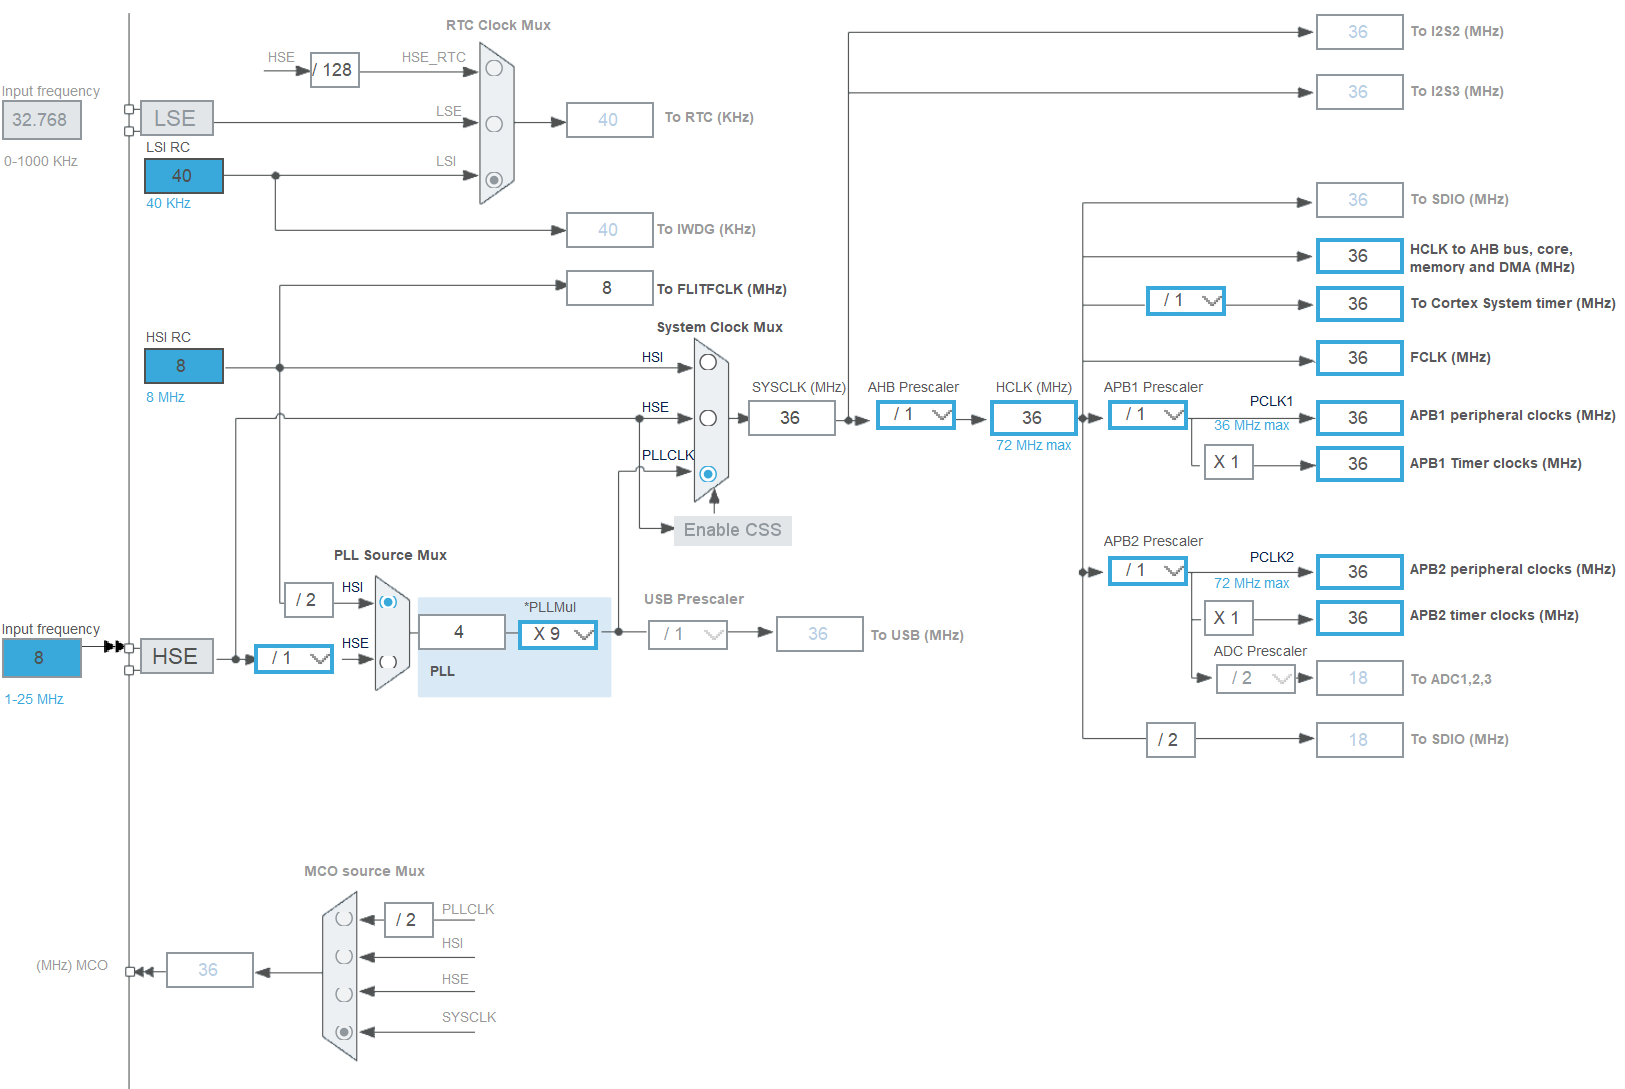Open the USB Prescaler dropdown
Screen dimensions: 1625x1089
tap(688, 634)
